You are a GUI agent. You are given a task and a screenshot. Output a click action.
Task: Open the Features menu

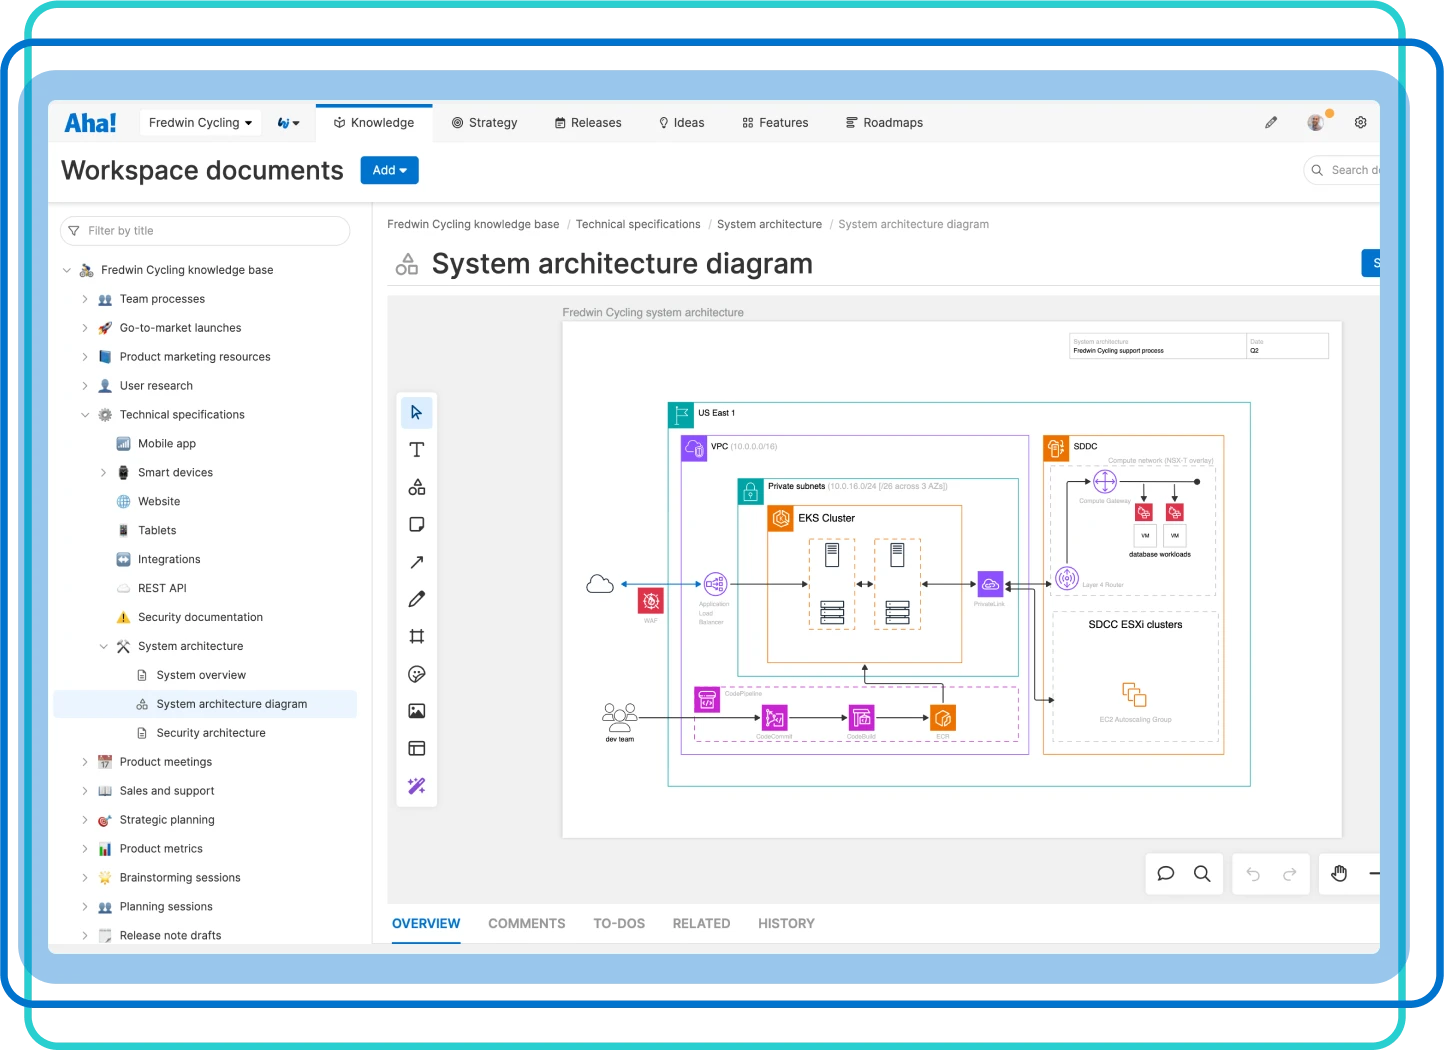click(775, 123)
